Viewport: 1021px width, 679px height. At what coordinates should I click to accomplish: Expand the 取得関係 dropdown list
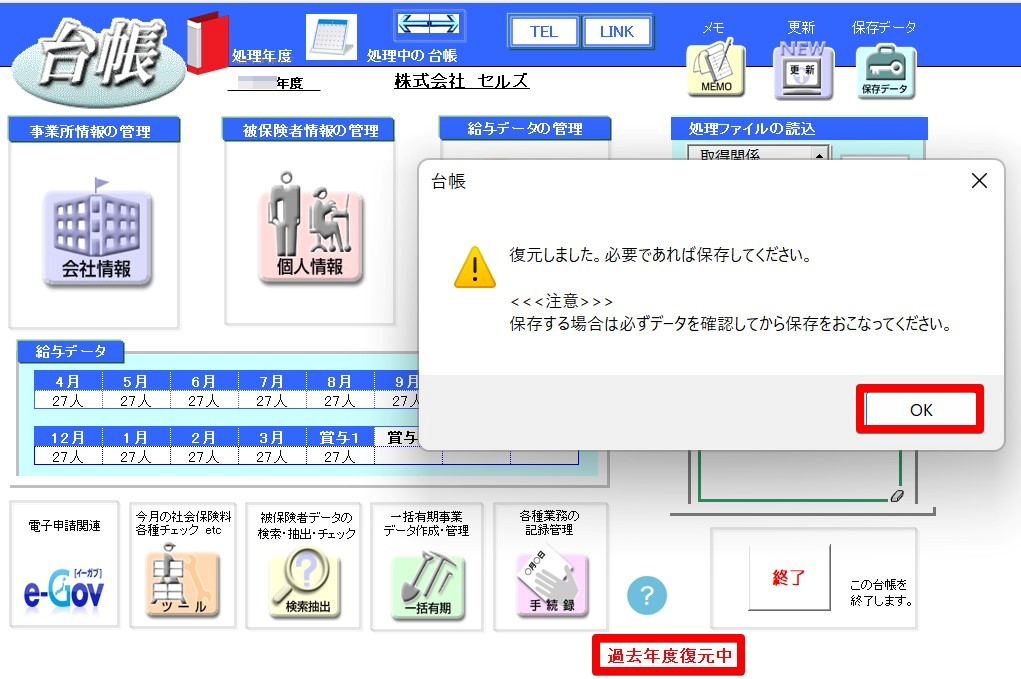tap(819, 154)
